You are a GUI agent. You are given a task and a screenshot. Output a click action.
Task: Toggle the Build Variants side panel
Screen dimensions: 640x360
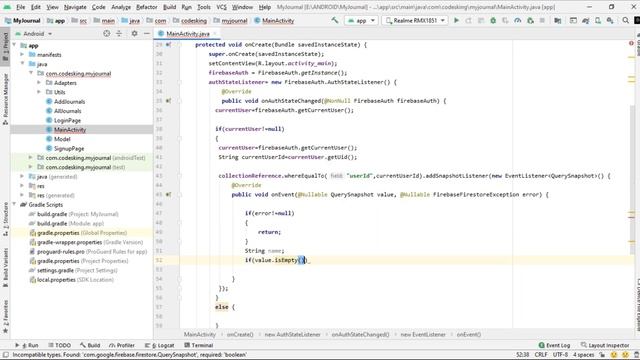5,267
